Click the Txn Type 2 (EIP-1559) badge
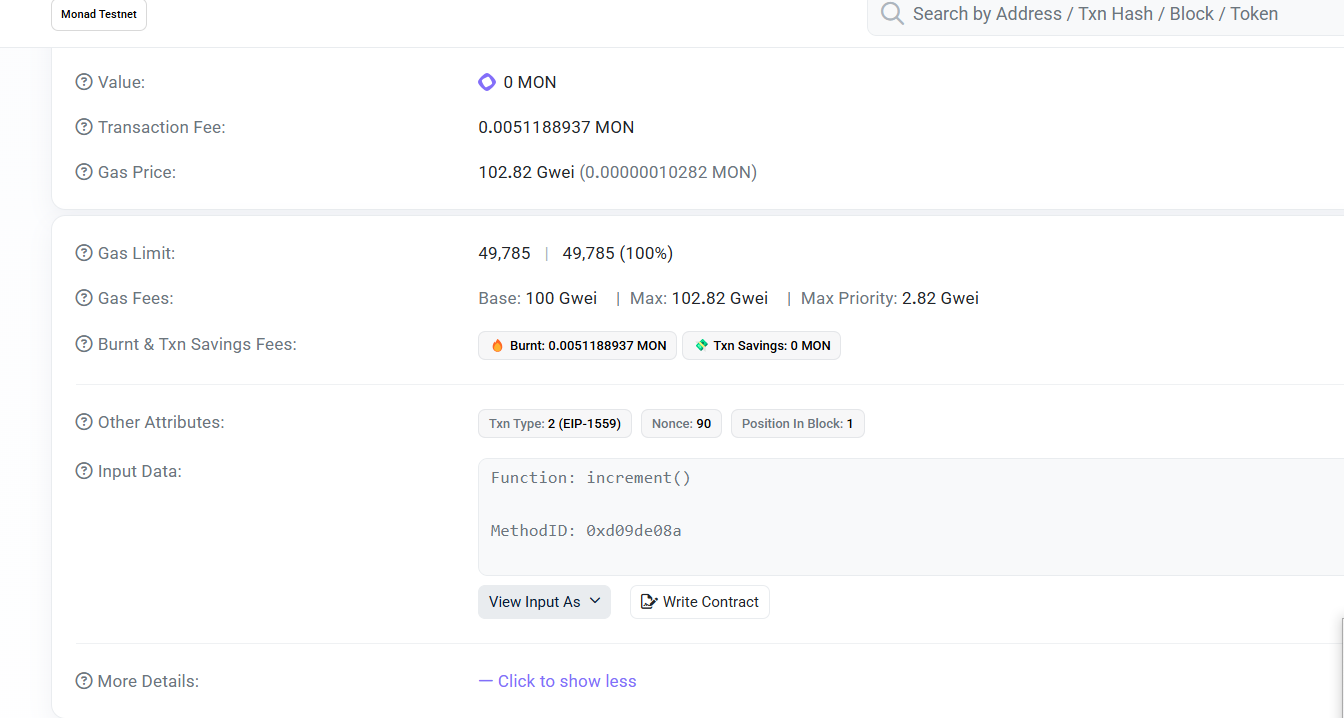 pyautogui.click(x=555, y=424)
